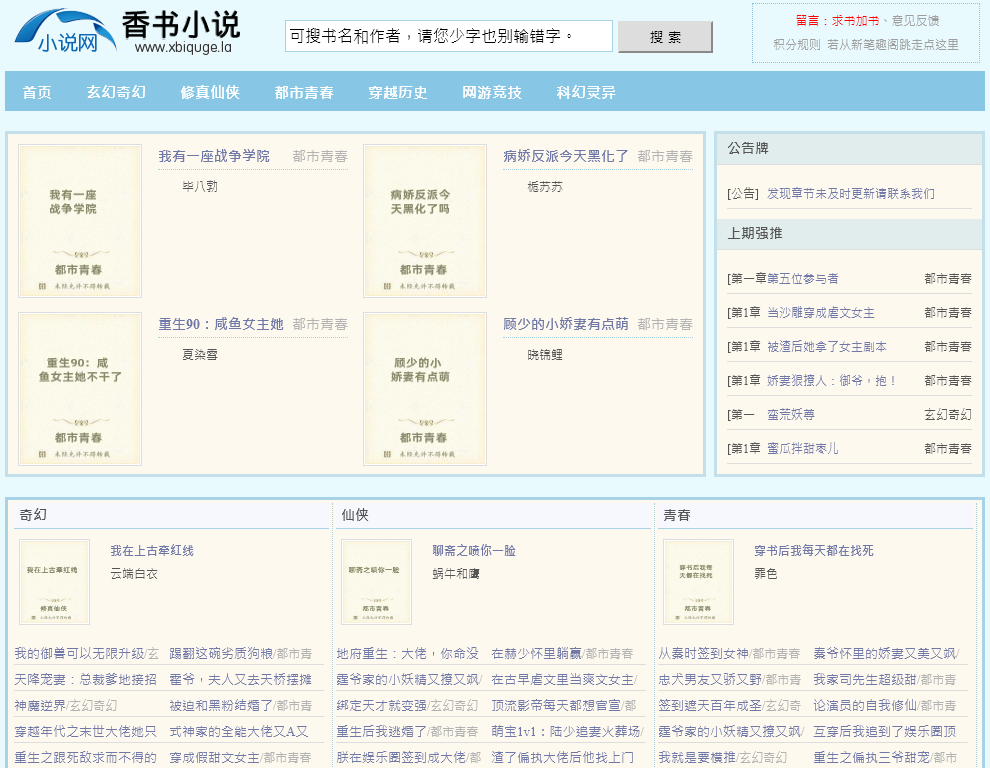Open the 穿书后我每天都在找死 cover thumbnail
This screenshot has height=768, width=990.
698,582
